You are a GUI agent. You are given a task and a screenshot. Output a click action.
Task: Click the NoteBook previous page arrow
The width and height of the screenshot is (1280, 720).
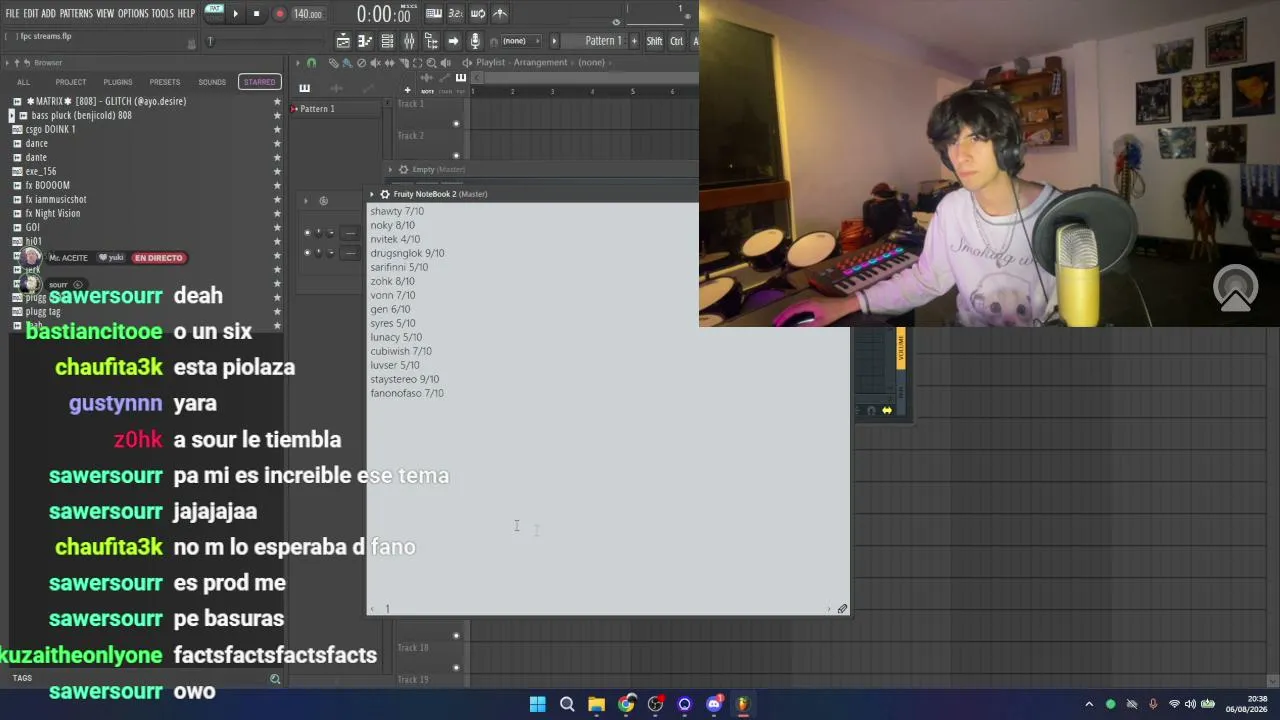pos(373,609)
